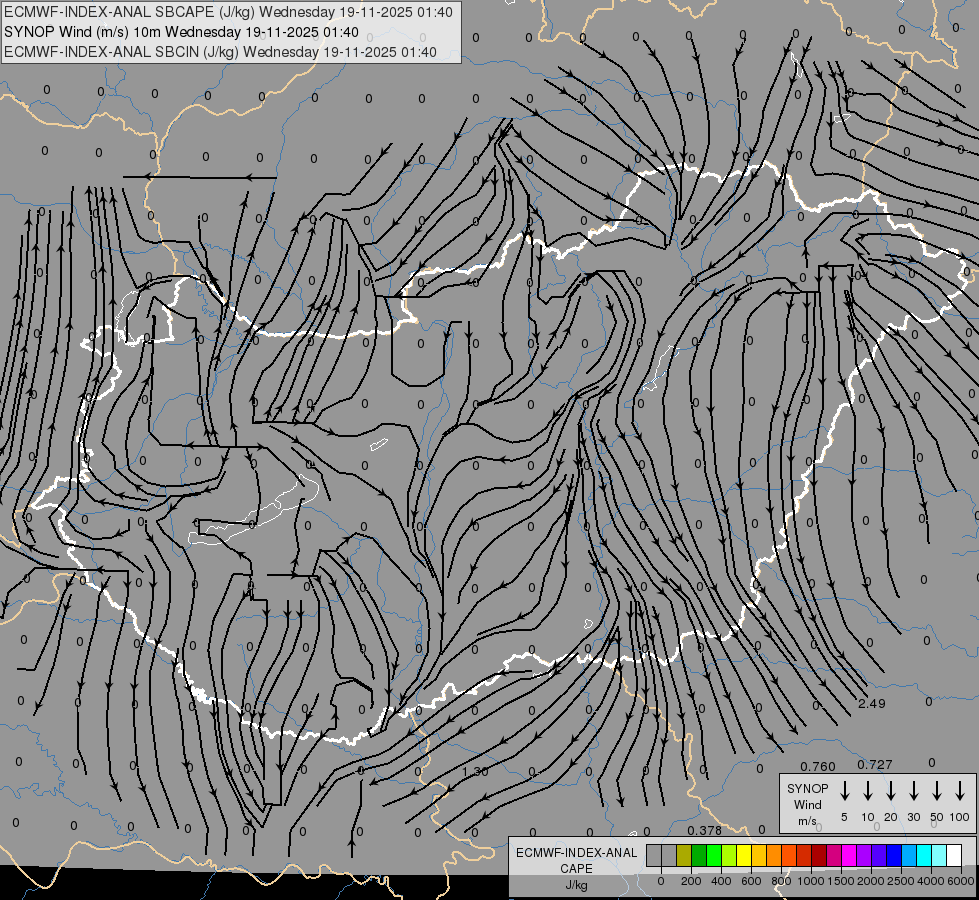Pick the lime swatch after 400 tick
Viewport: 979px width, 900px height.
coord(729,855)
